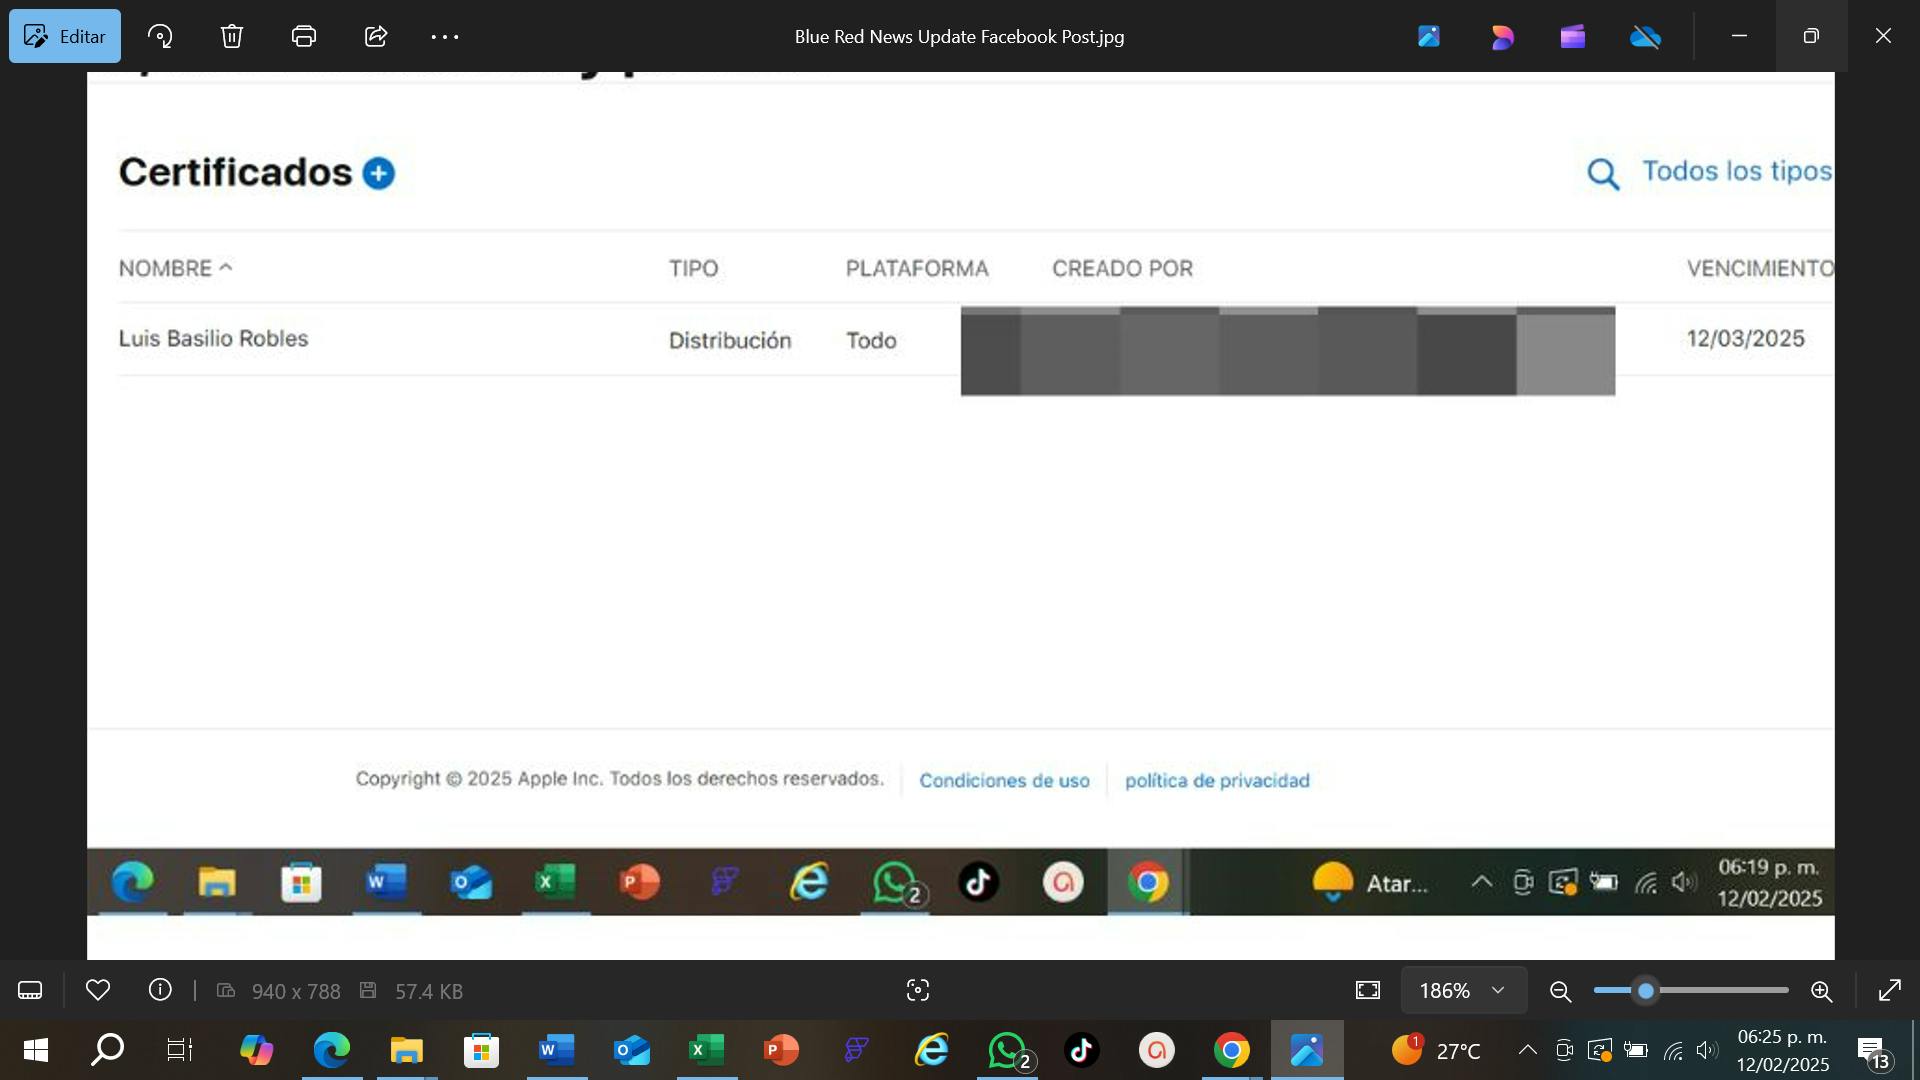Click the Editar image button
This screenshot has height=1080, width=1920.
click(x=65, y=37)
